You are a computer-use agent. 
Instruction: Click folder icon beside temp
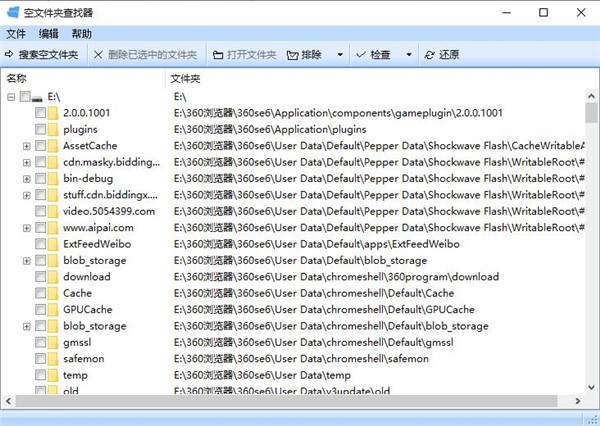(53, 375)
